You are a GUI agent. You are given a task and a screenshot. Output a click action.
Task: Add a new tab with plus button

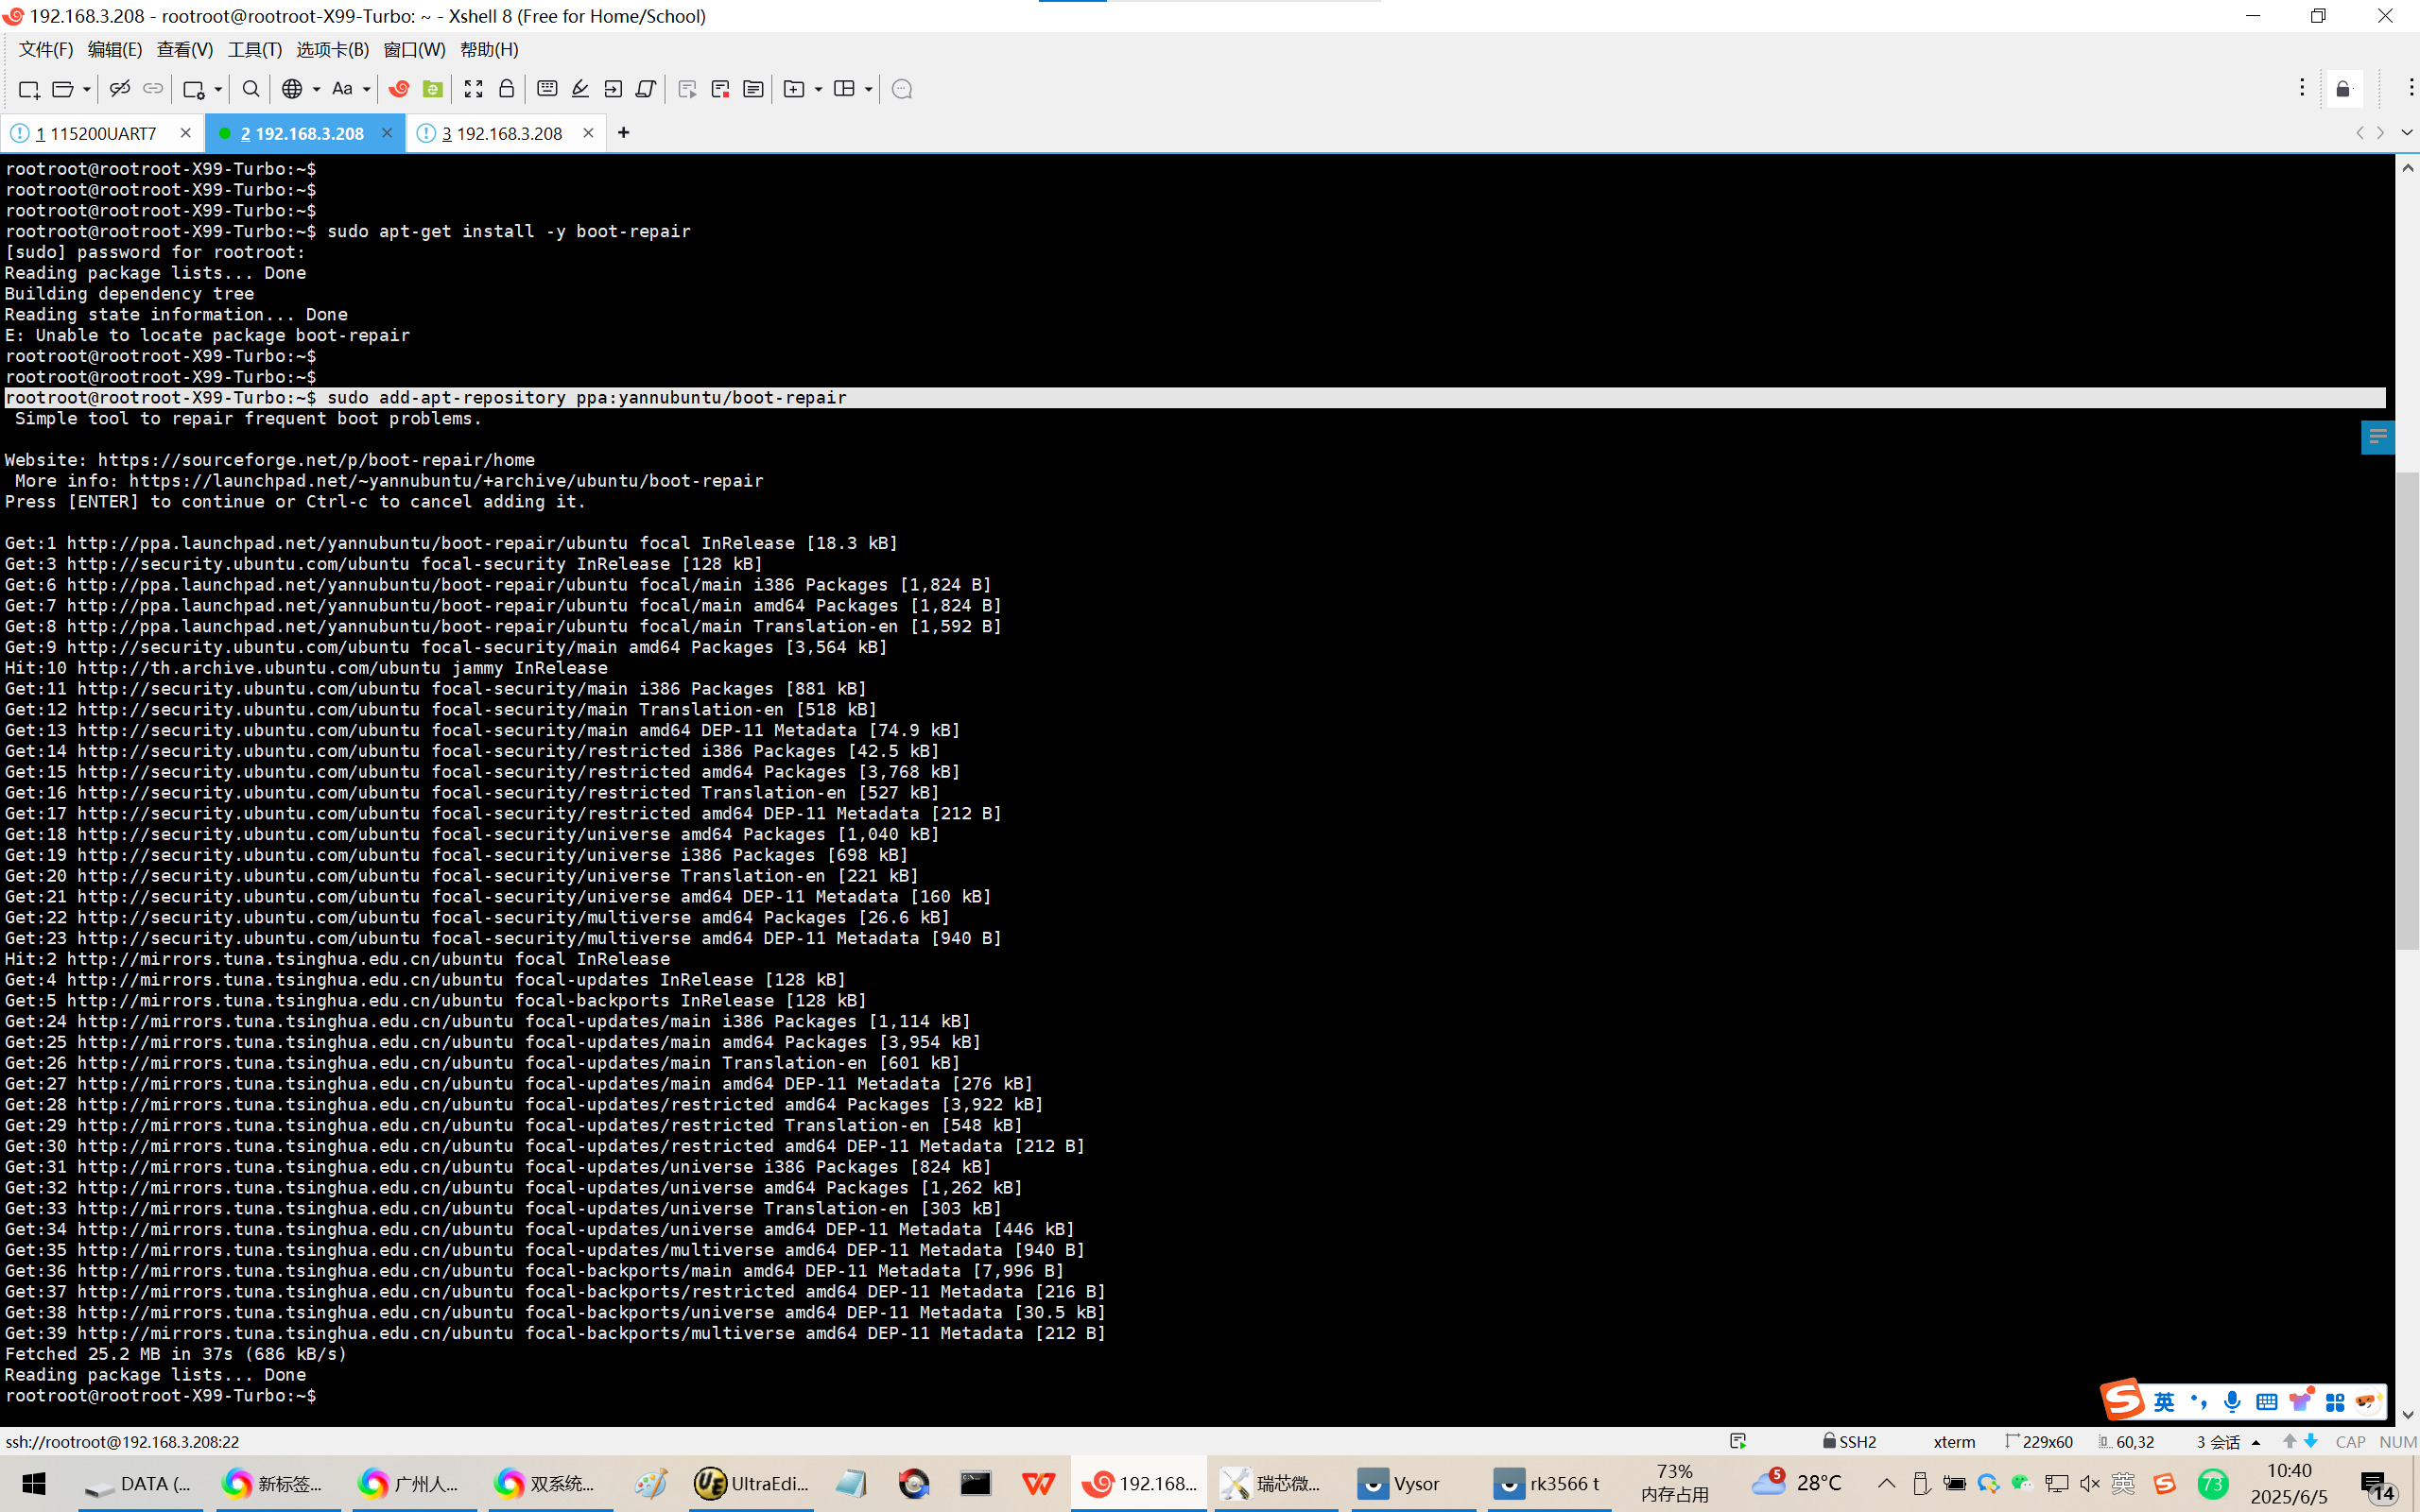click(623, 133)
